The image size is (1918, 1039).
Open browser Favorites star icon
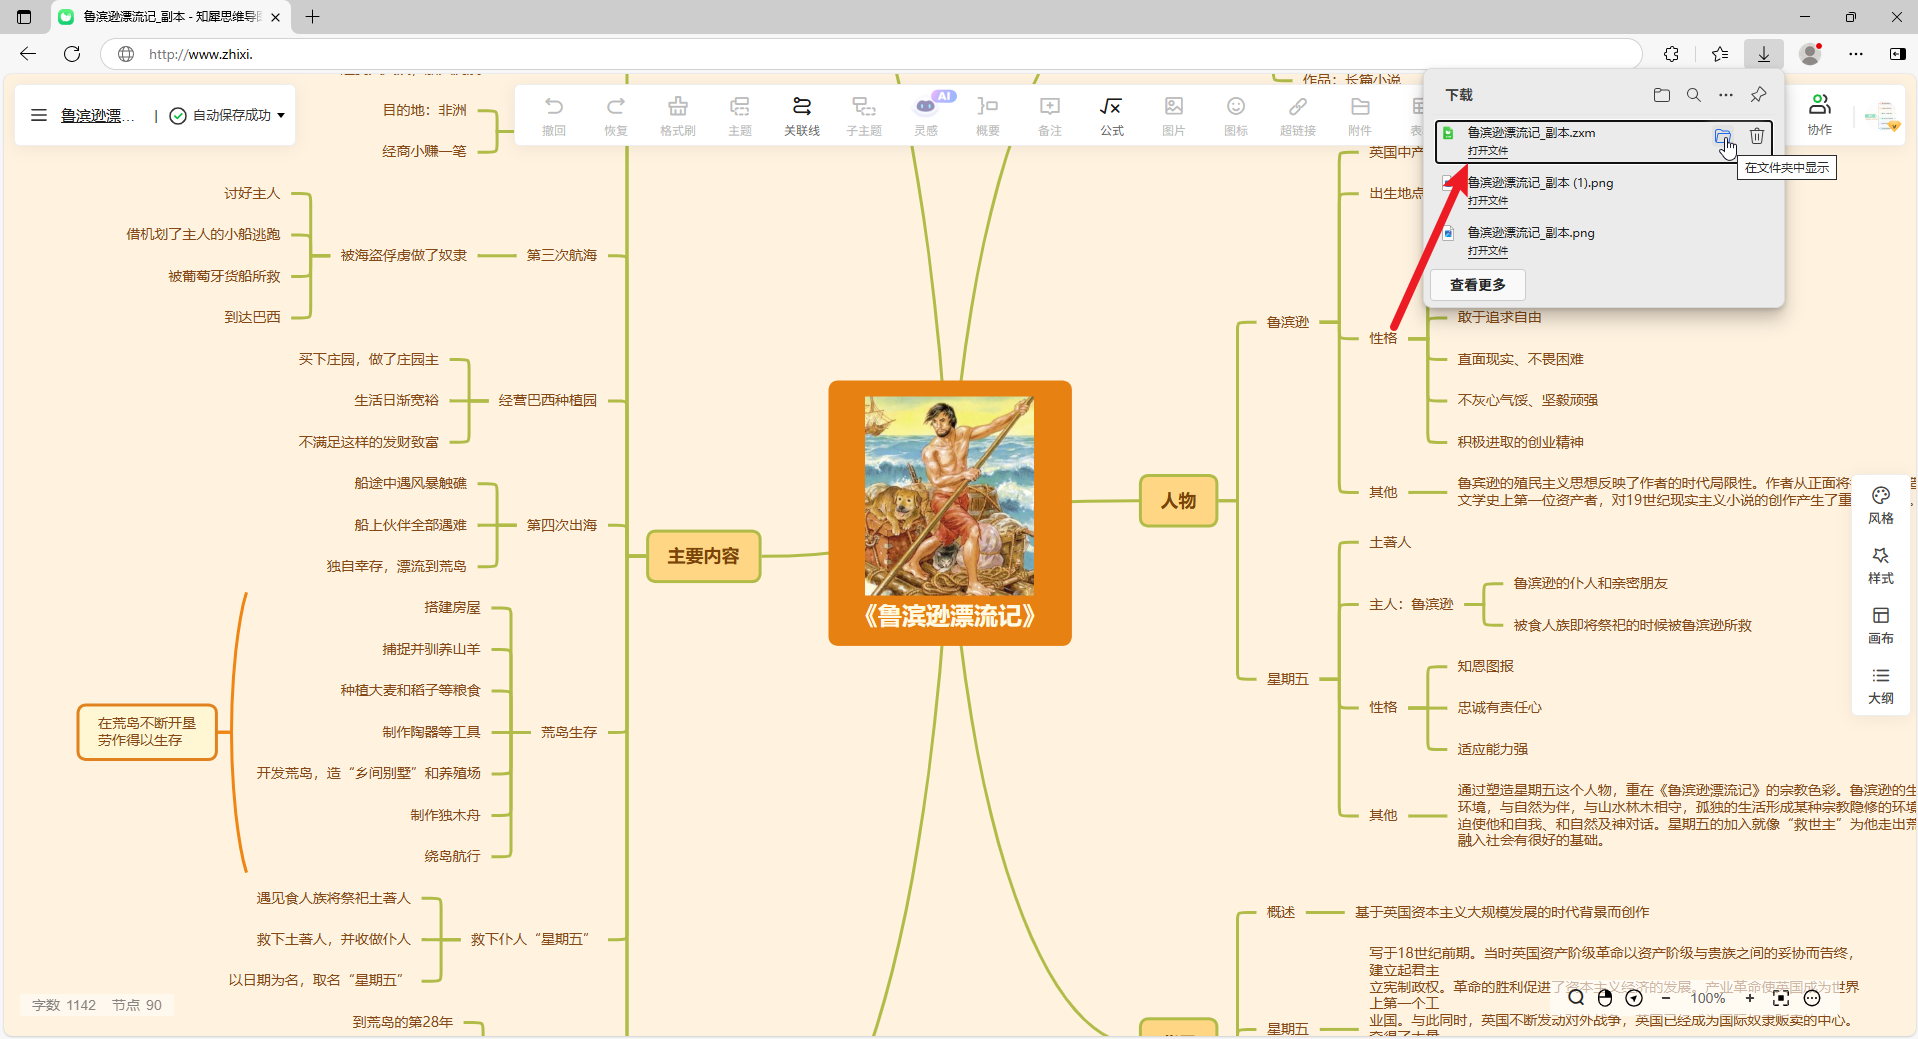pos(1720,54)
